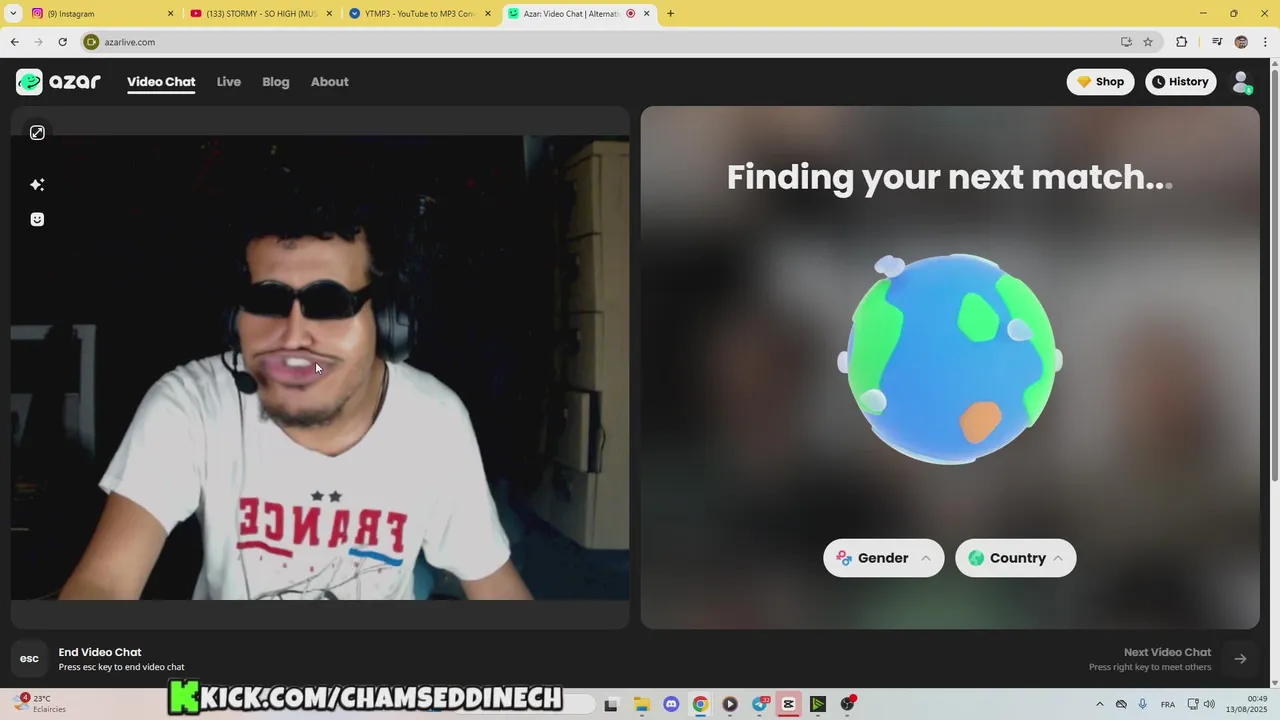Open the face filter smiley tool
The height and width of the screenshot is (720, 1280).
(x=37, y=219)
